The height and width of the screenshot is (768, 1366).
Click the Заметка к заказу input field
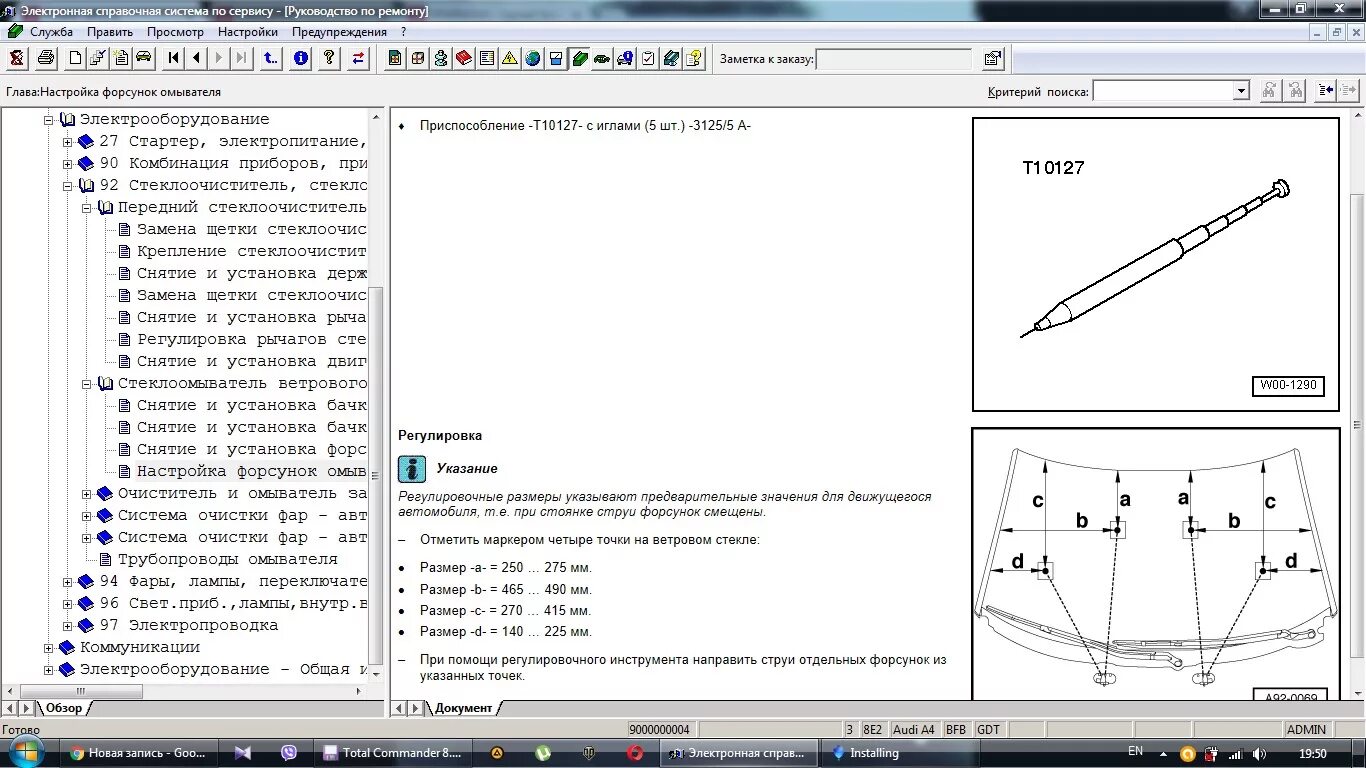(894, 59)
